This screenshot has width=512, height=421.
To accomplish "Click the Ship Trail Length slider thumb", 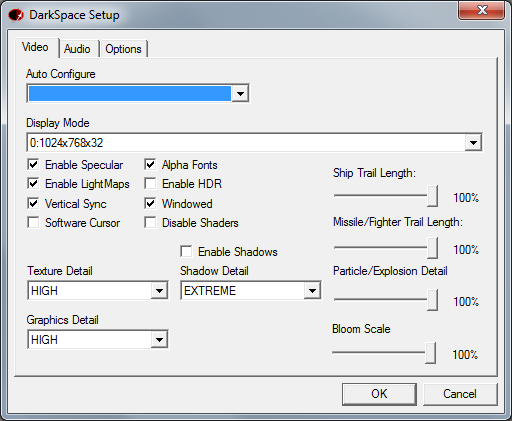I will [432, 196].
